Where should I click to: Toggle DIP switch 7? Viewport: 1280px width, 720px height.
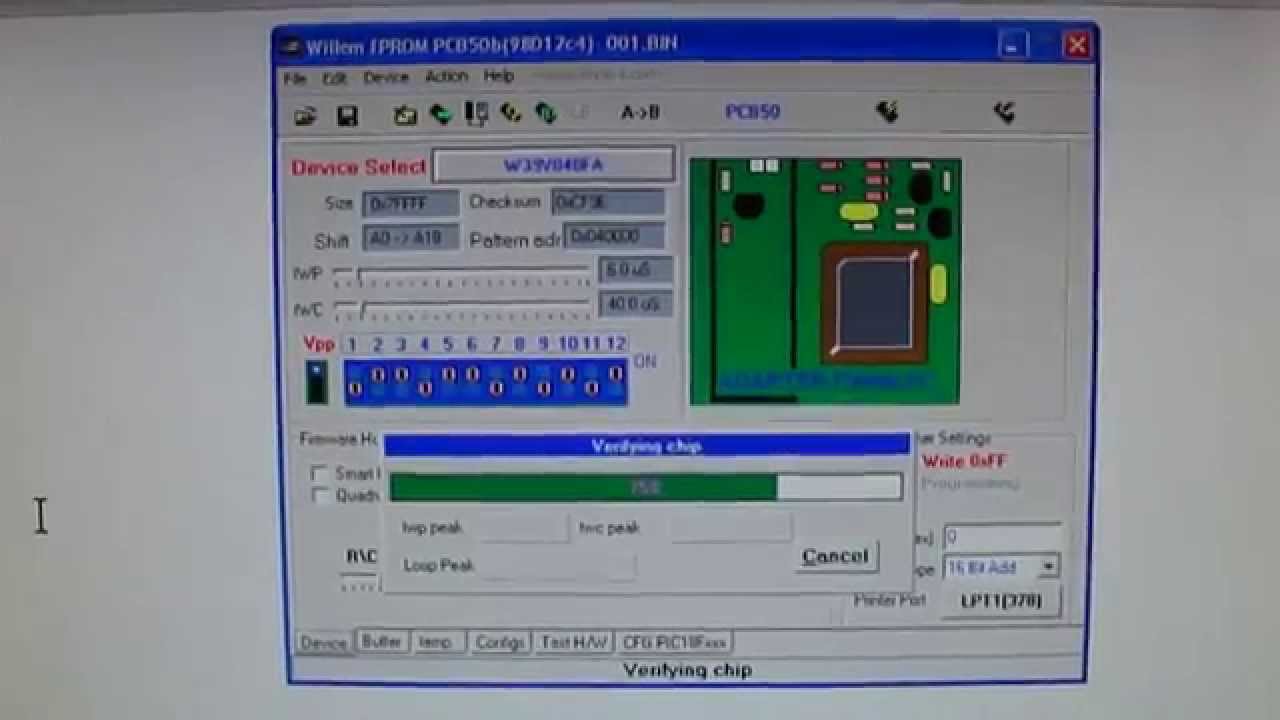click(x=496, y=380)
